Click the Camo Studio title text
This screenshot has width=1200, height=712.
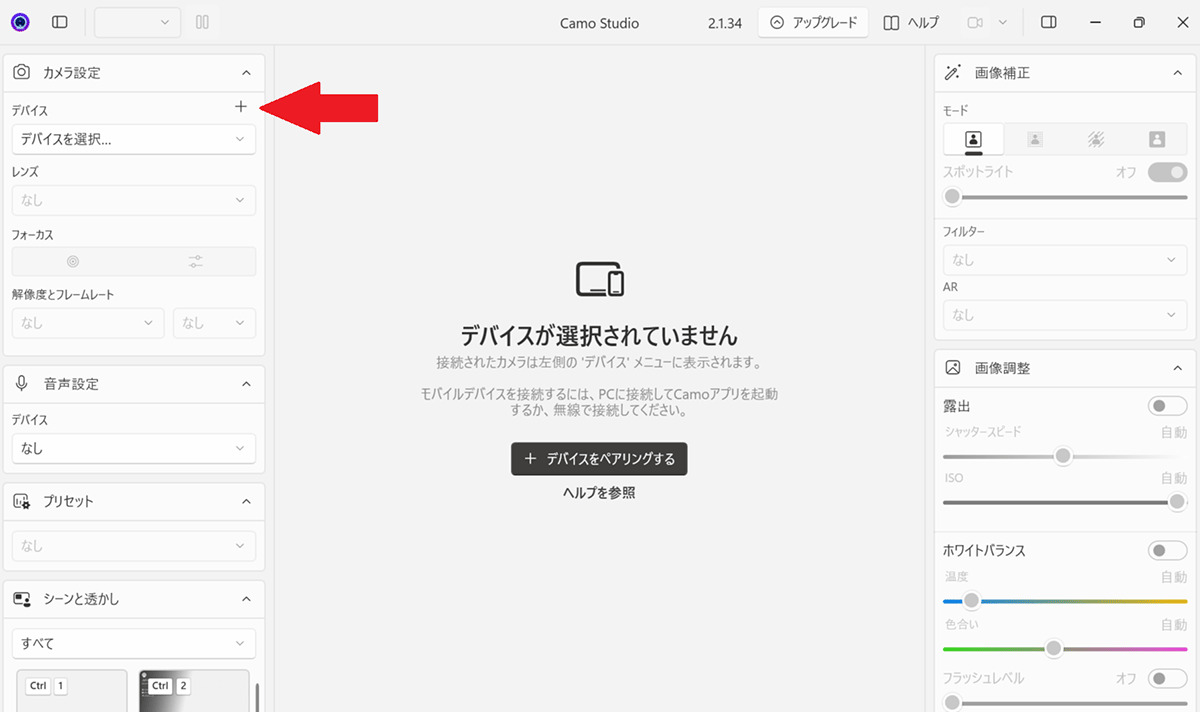click(599, 22)
